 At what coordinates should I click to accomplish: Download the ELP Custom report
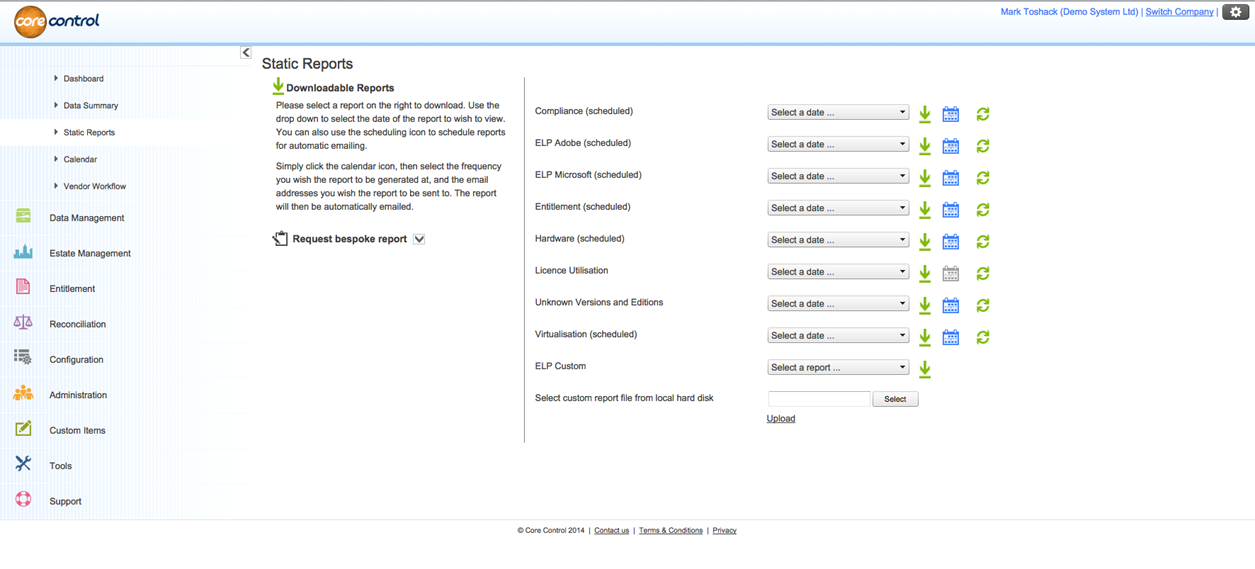[x=925, y=369]
